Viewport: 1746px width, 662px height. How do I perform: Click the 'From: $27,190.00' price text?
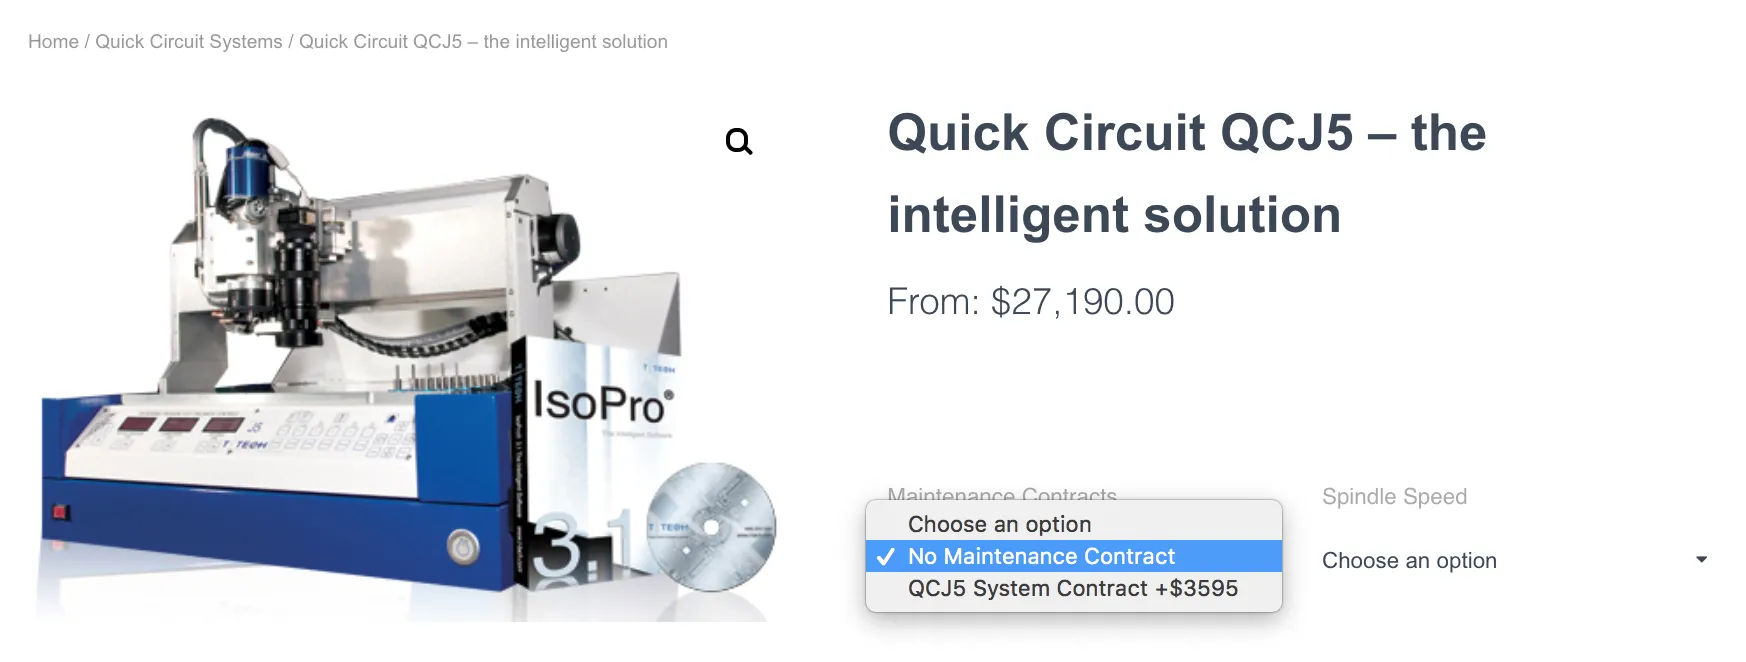[1030, 302]
